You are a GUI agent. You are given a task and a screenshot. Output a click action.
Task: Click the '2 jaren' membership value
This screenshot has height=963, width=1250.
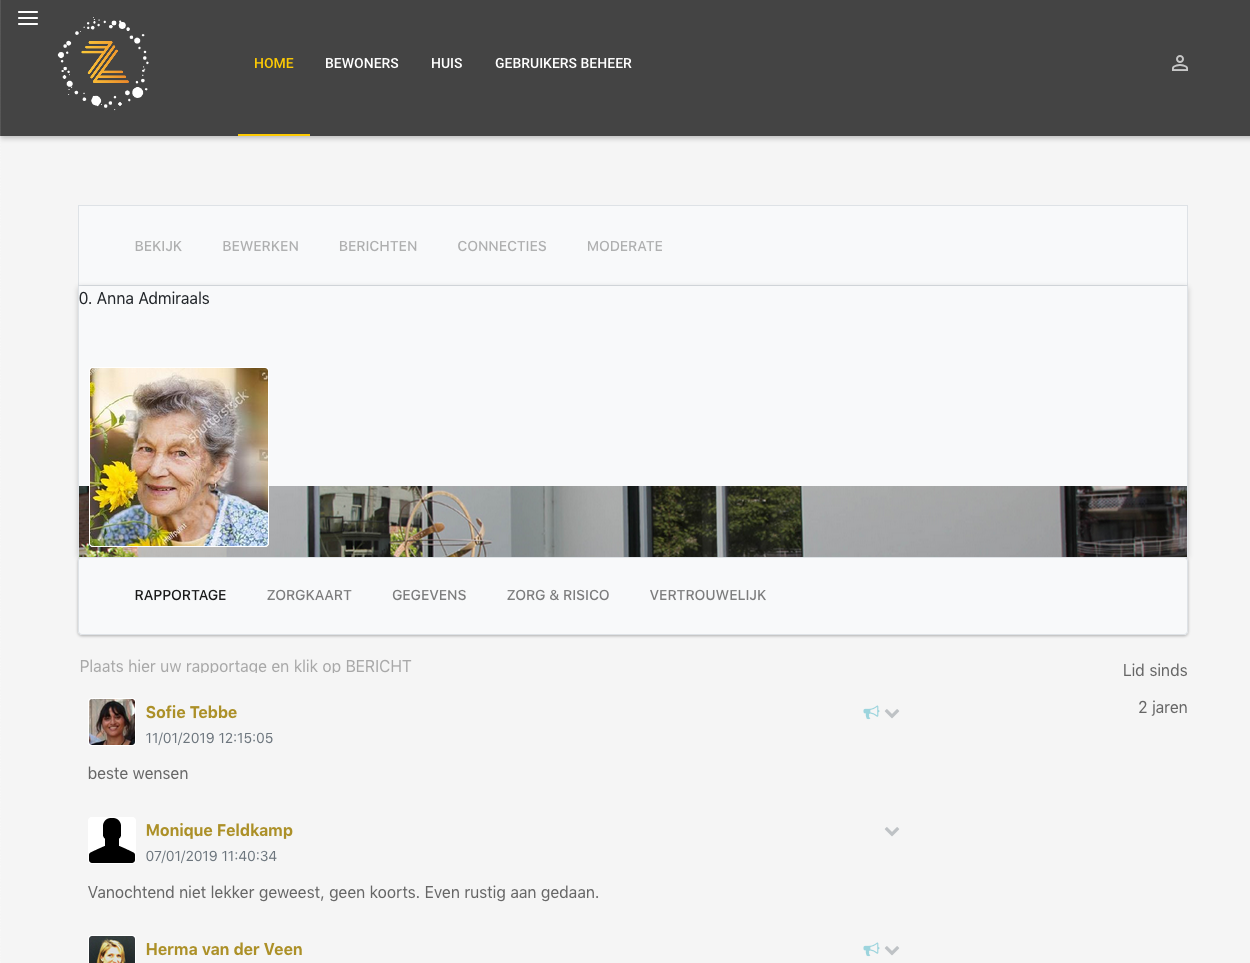(x=1163, y=707)
